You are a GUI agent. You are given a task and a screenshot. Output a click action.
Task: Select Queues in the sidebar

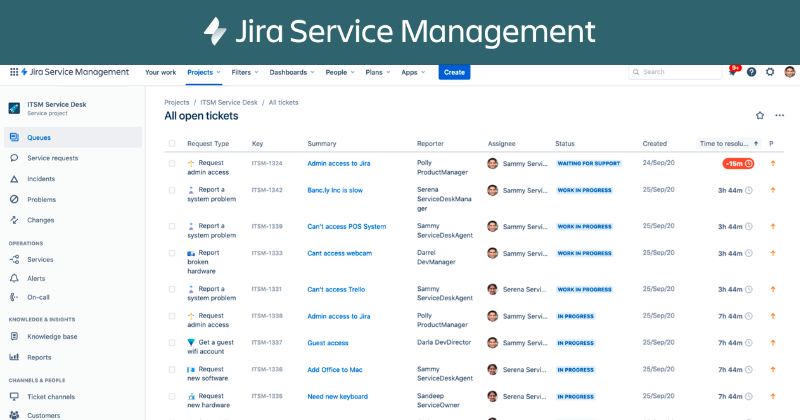click(x=73, y=137)
